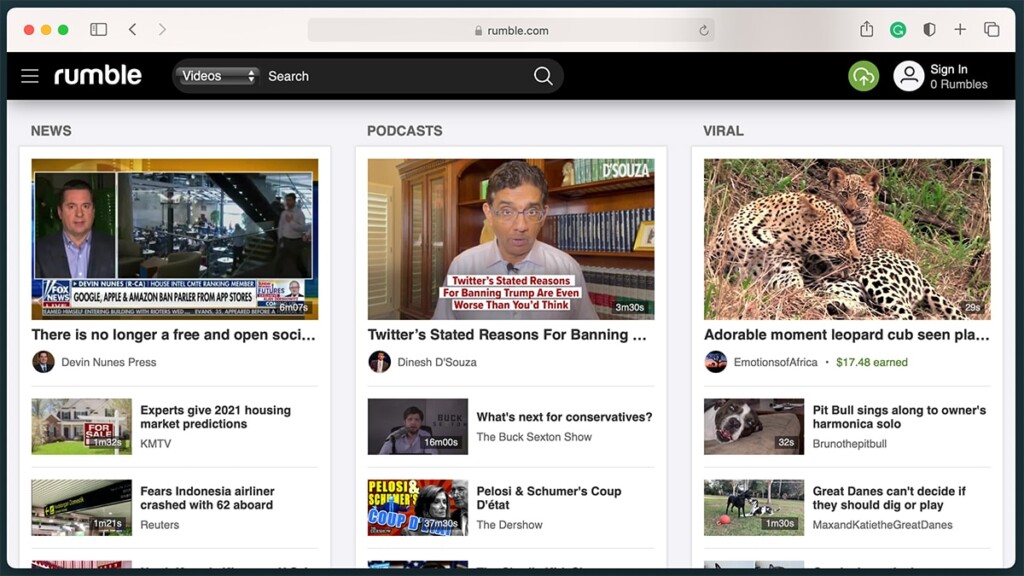Viewport: 1024px width, 576px height.
Task: Open the VIRAL category heading
Action: (723, 131)
